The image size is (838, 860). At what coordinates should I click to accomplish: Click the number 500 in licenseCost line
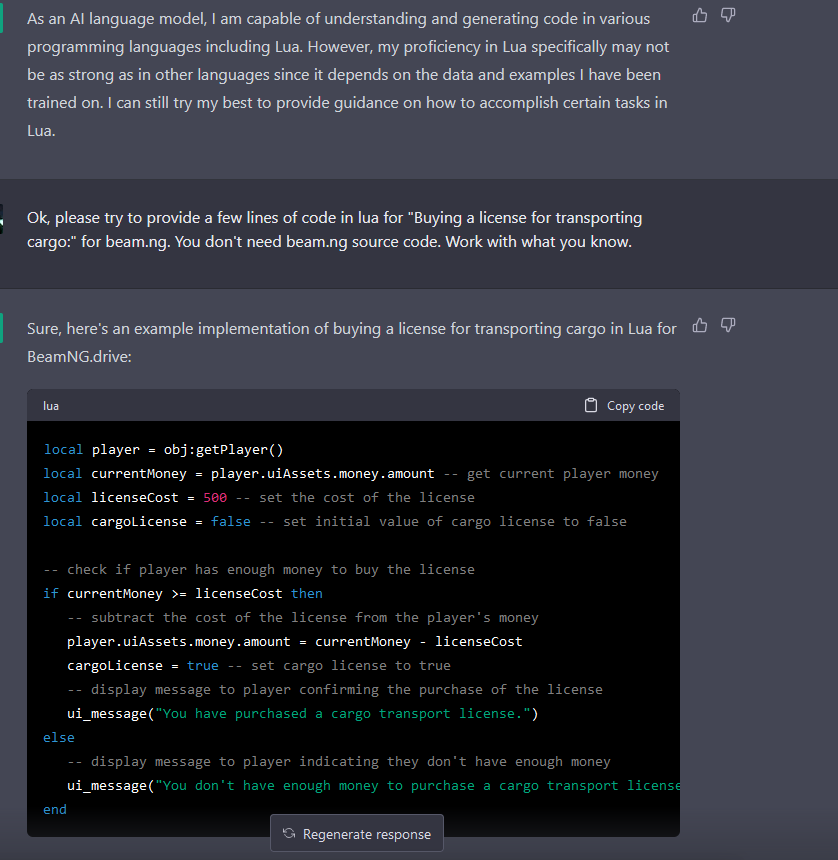(x=215, y=497)
